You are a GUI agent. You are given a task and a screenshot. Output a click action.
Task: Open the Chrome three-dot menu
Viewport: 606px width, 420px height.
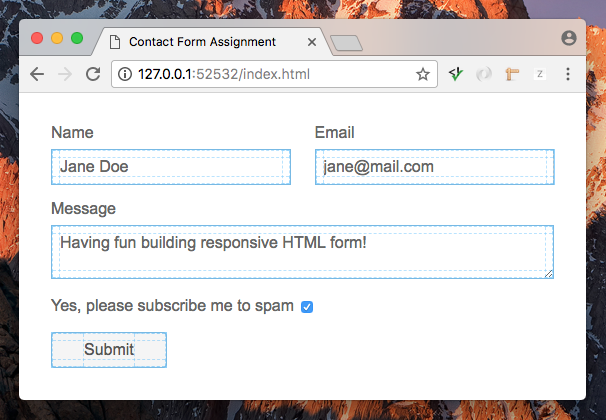pyautogui.click(x=568, y=74)
